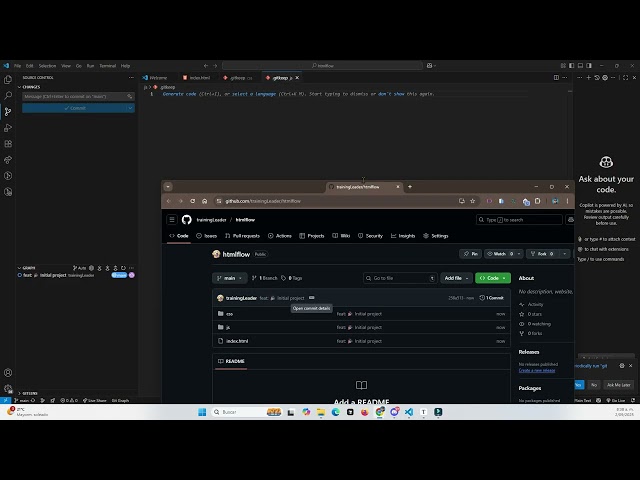Click the refresh icon in Graph section

point(123,268)
